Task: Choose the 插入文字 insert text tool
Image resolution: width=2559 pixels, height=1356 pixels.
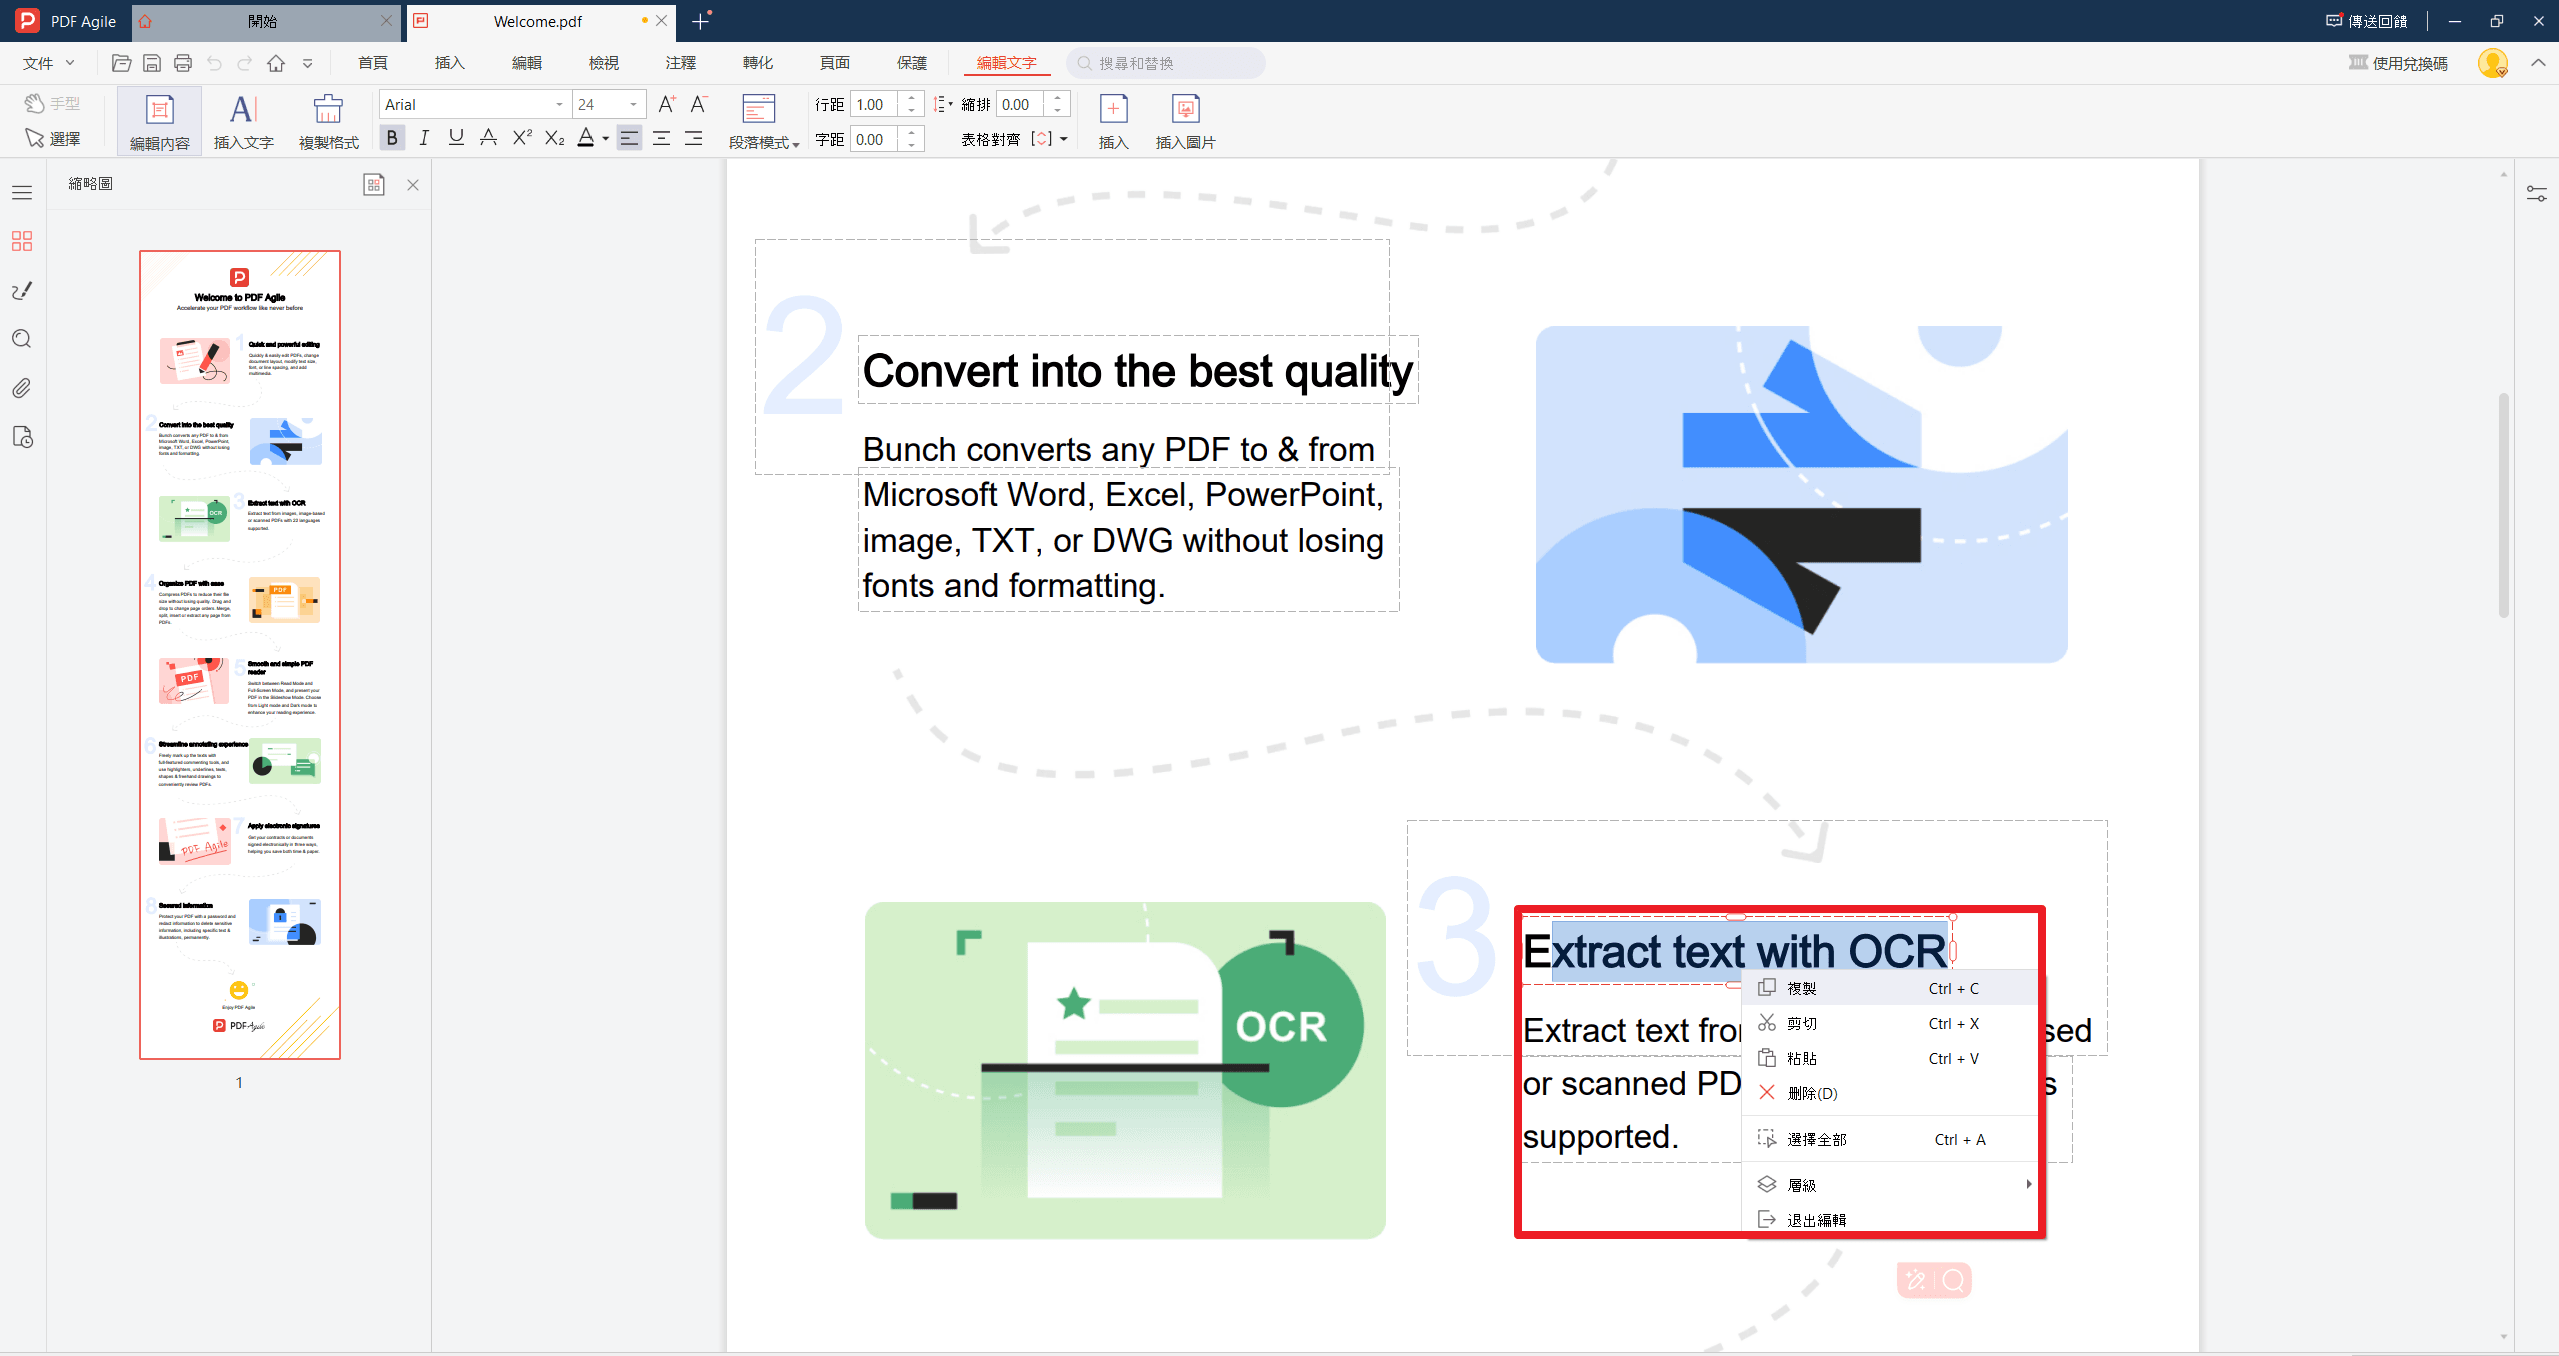Action: [244, 121]
